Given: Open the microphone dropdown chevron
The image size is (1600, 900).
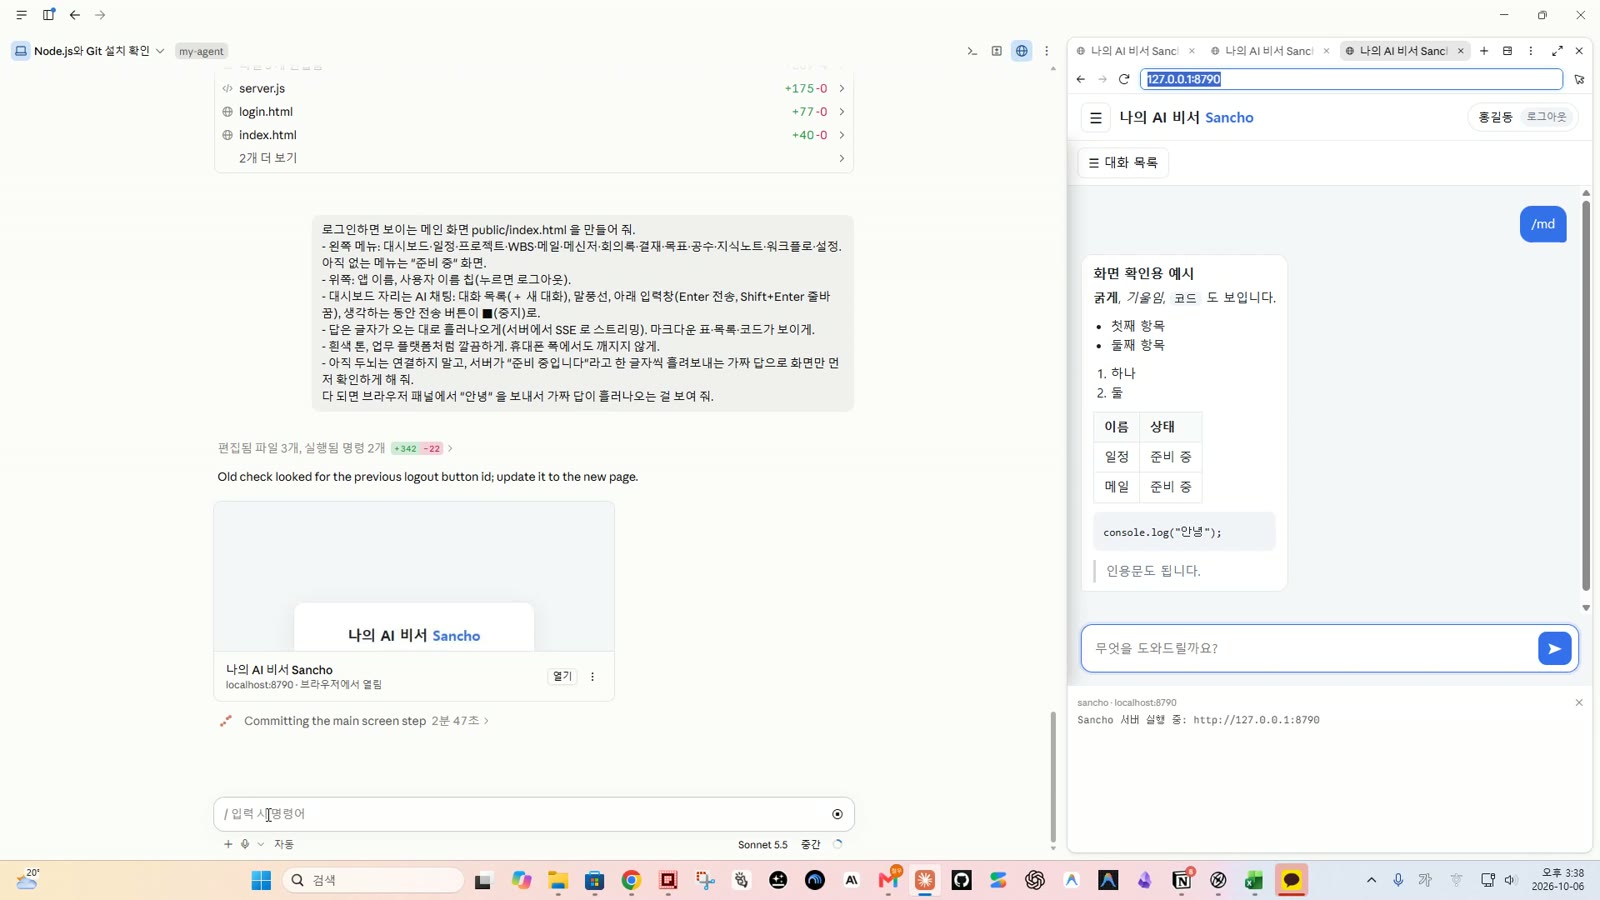Looking at the screenshot, I should pos(261,844).
